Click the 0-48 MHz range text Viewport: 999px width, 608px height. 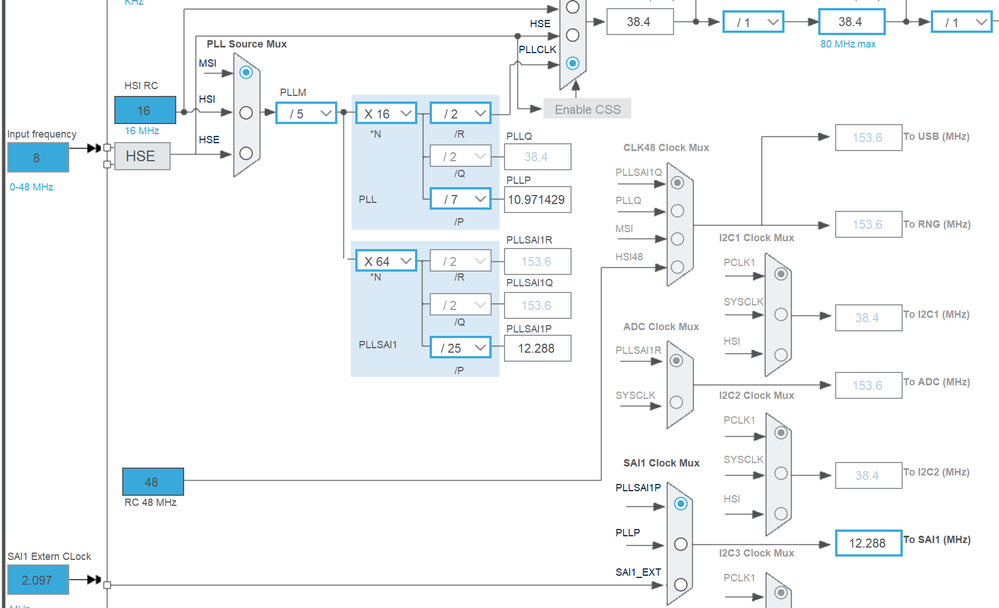point(31,187)
